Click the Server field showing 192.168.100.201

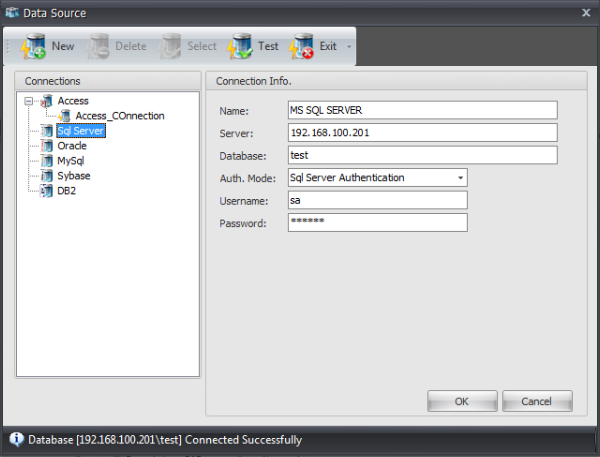tap(422, 133)
